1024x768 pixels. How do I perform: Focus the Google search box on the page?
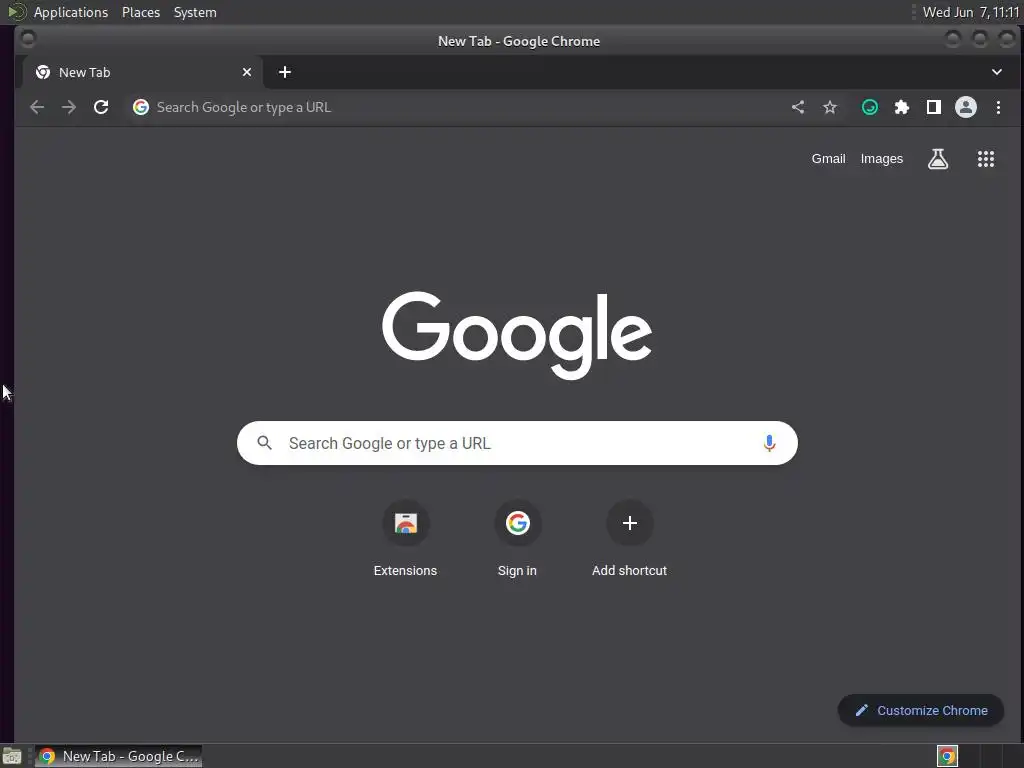517,443
